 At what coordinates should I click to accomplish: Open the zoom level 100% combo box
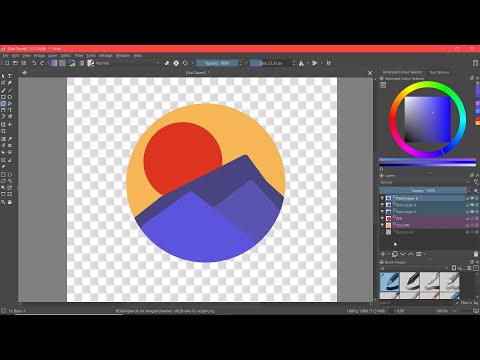[x=442, y=311]
